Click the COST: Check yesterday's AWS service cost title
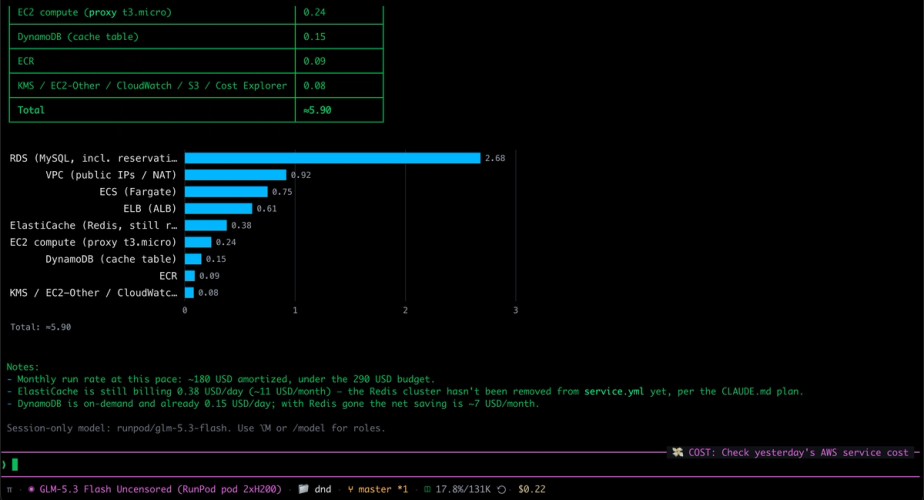This screenshot has width=924, height=500. click(798, 452)
